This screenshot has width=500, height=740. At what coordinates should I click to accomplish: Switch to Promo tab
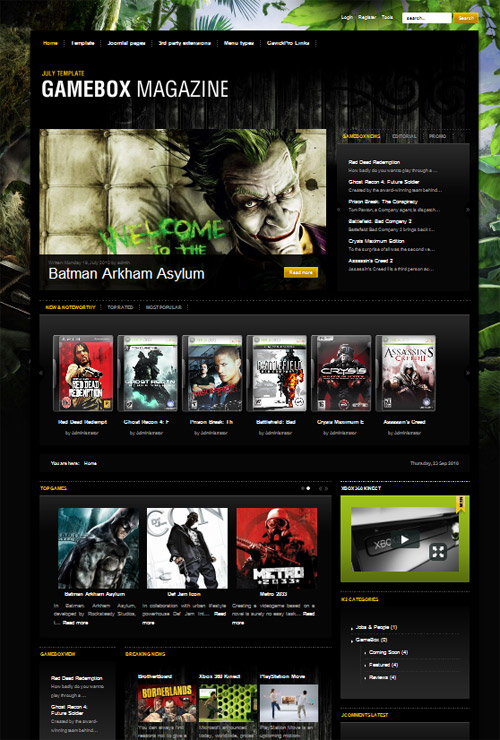(x=437, y=136)
